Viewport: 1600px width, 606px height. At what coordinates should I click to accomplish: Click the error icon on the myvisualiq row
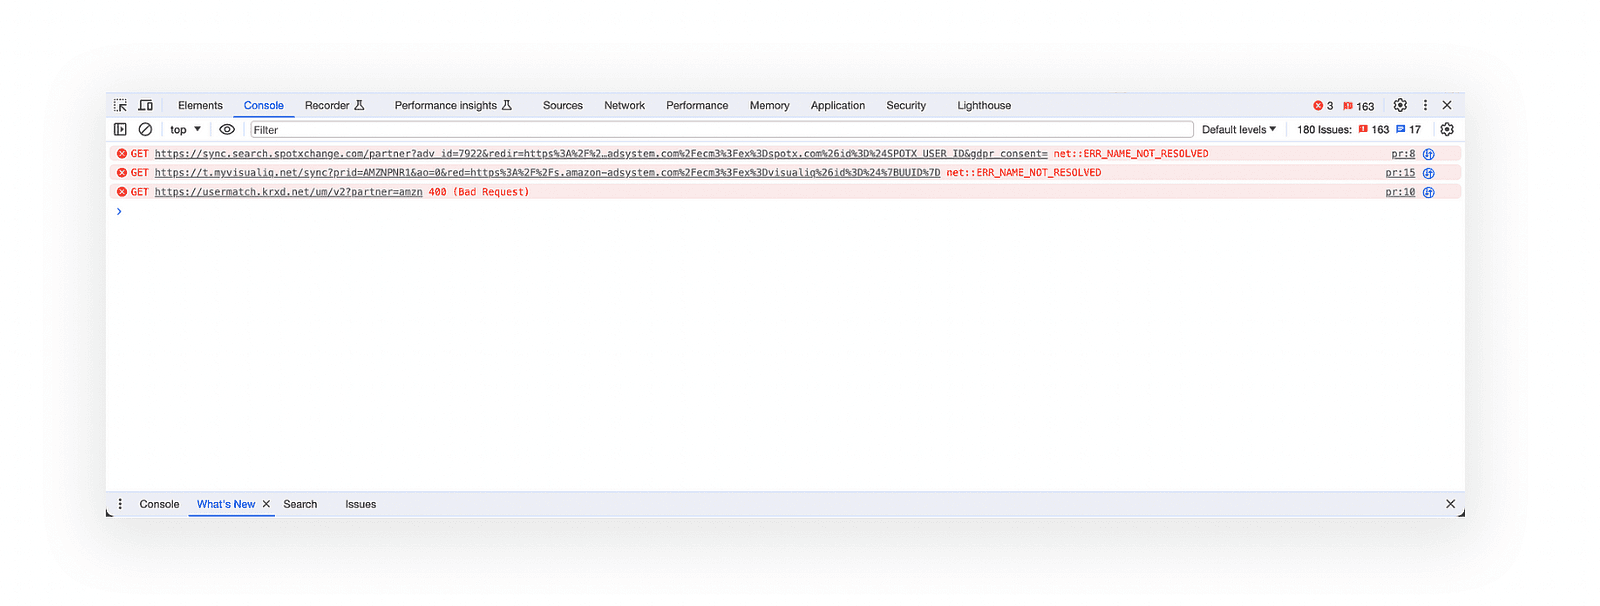(122, 173)
